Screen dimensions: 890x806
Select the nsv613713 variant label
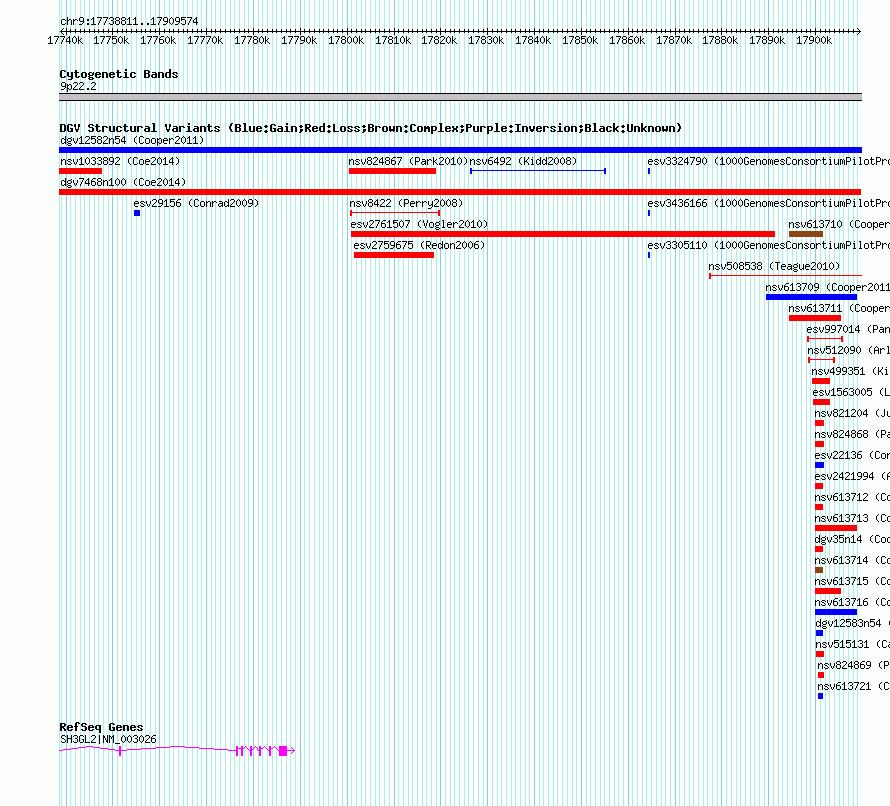[x=852, y=518]
